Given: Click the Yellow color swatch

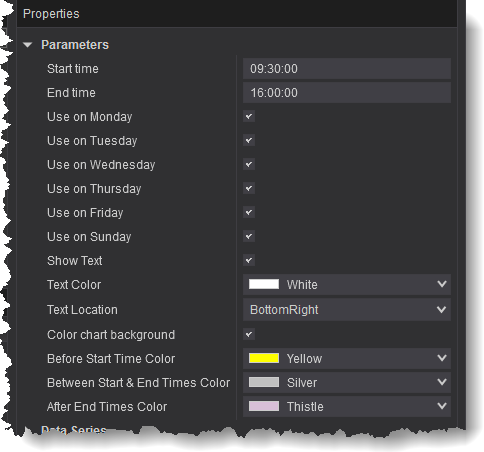Looking at the screenshot, I should point(264,358).
